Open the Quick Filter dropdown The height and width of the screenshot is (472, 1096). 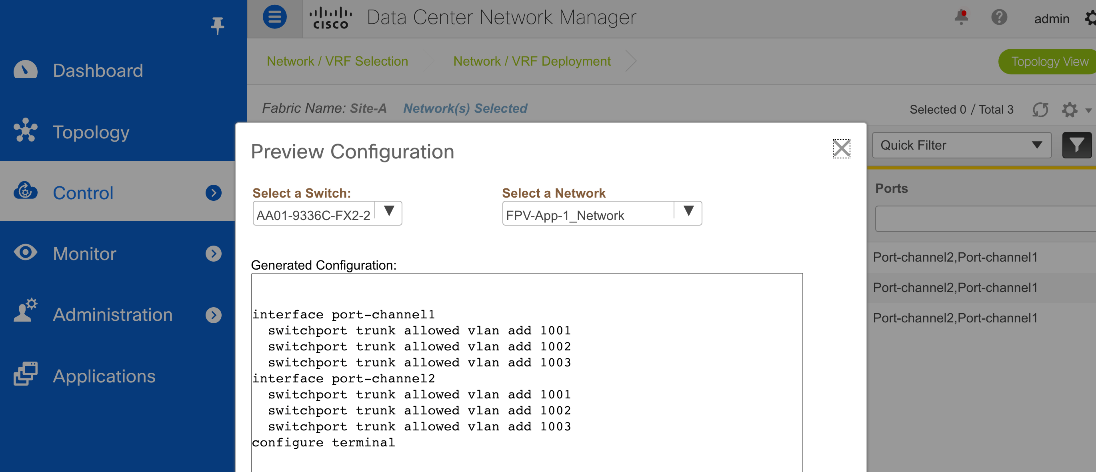pyautogui.click(x=962, y=145)
